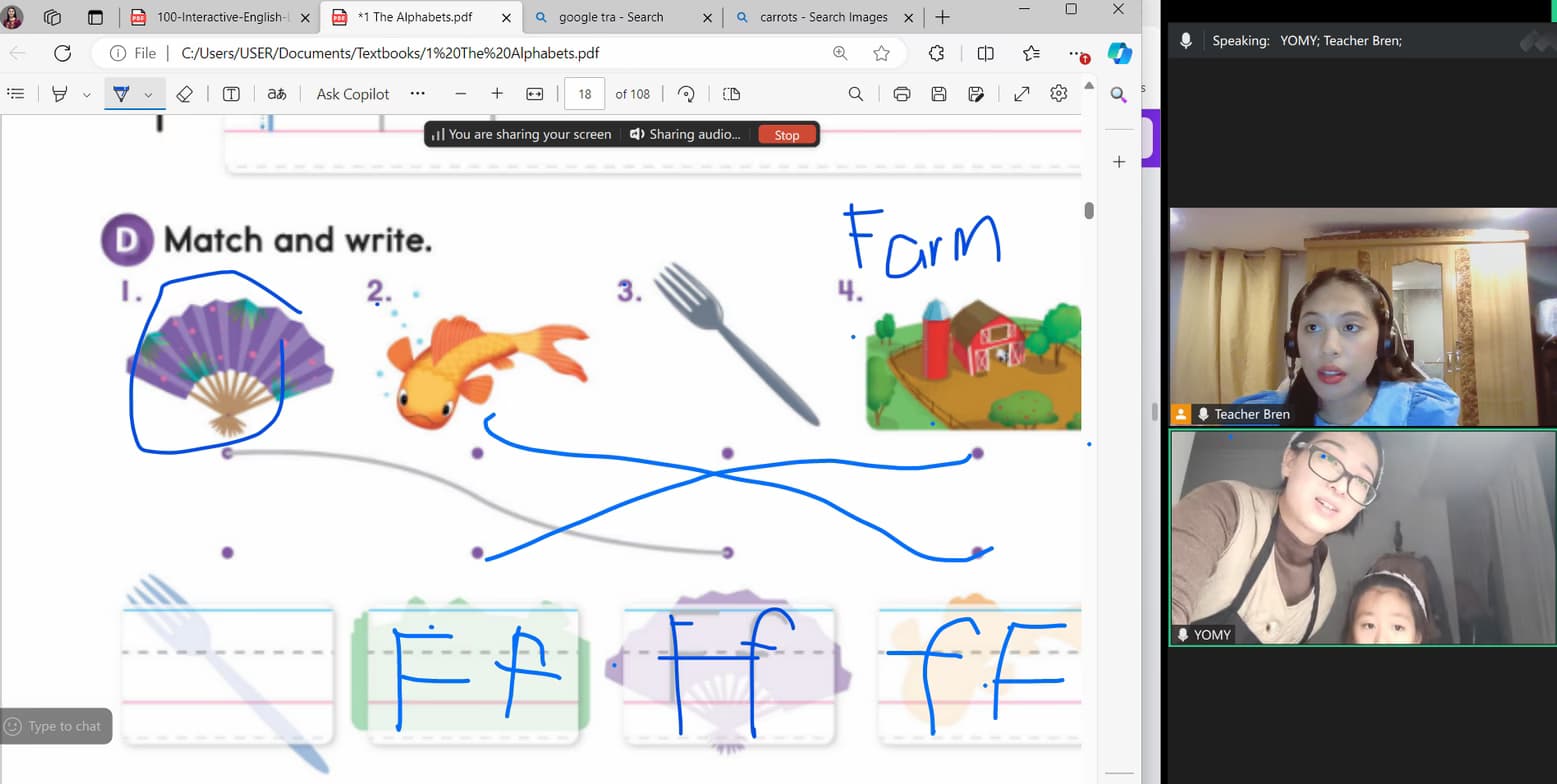
Task: Open the three-dot more tools menu
Action: [418, 94]
